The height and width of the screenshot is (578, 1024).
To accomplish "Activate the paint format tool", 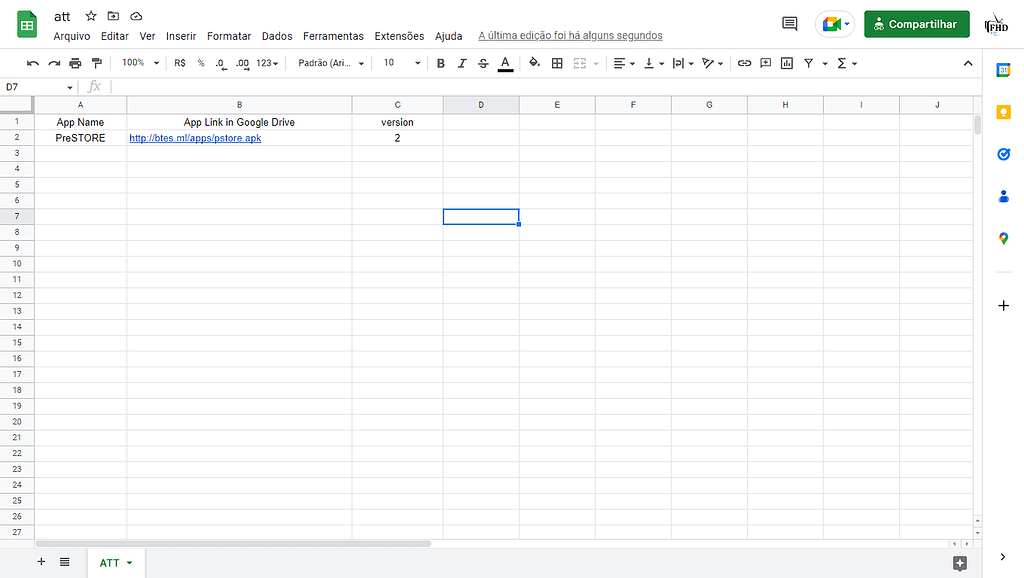I will click(97, 63).
